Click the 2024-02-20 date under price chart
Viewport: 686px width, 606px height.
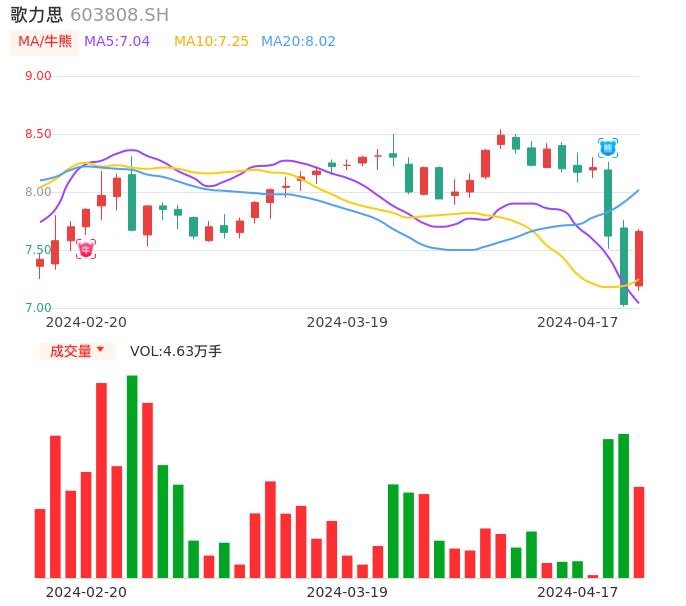click(x=86, y=322)
